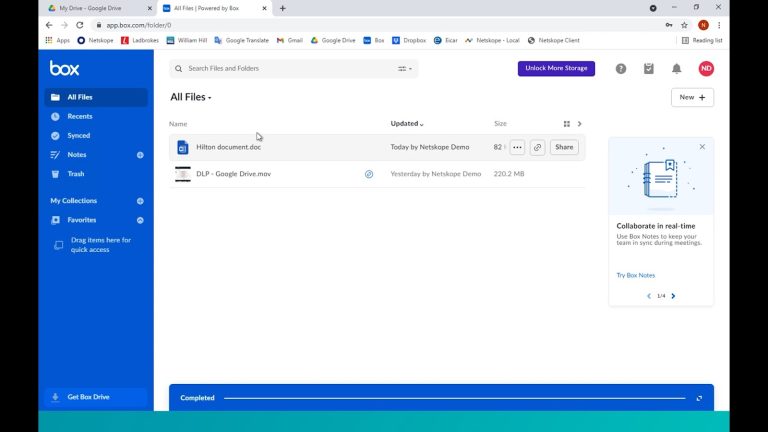Image resolution: width=768 pixels, height=432 pixels.
Task: Open DLP - Google Drive.mov file
Action: [233, 174]
